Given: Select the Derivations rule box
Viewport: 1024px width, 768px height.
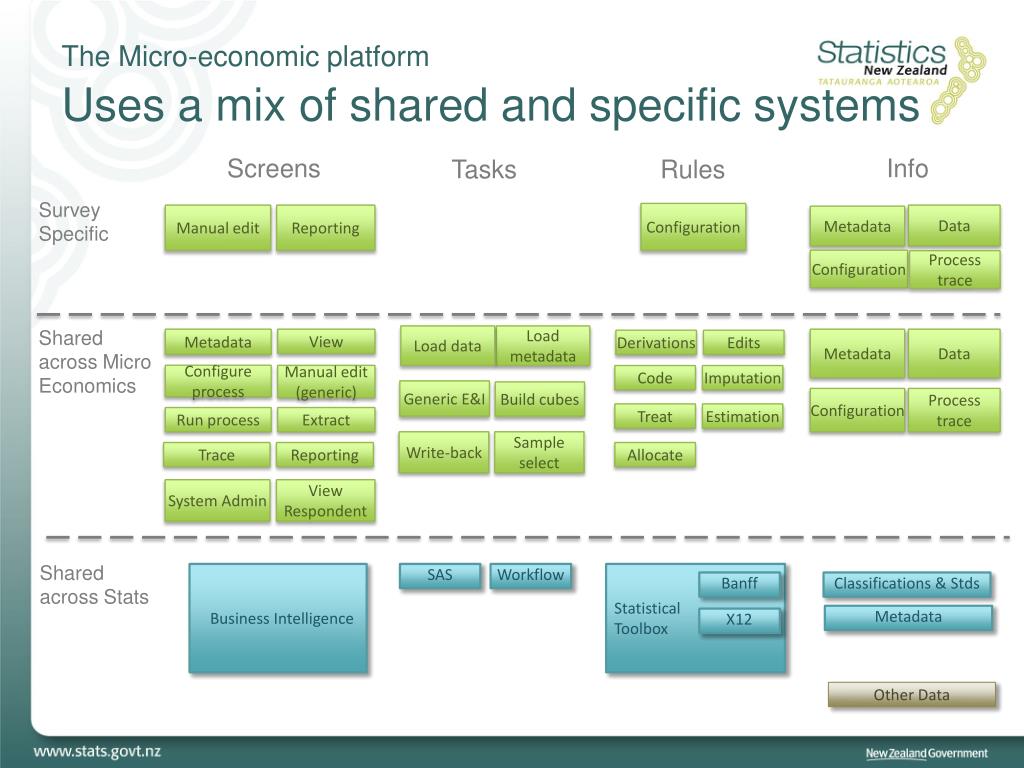Looking at the screenshot, I should click(656, 343).
